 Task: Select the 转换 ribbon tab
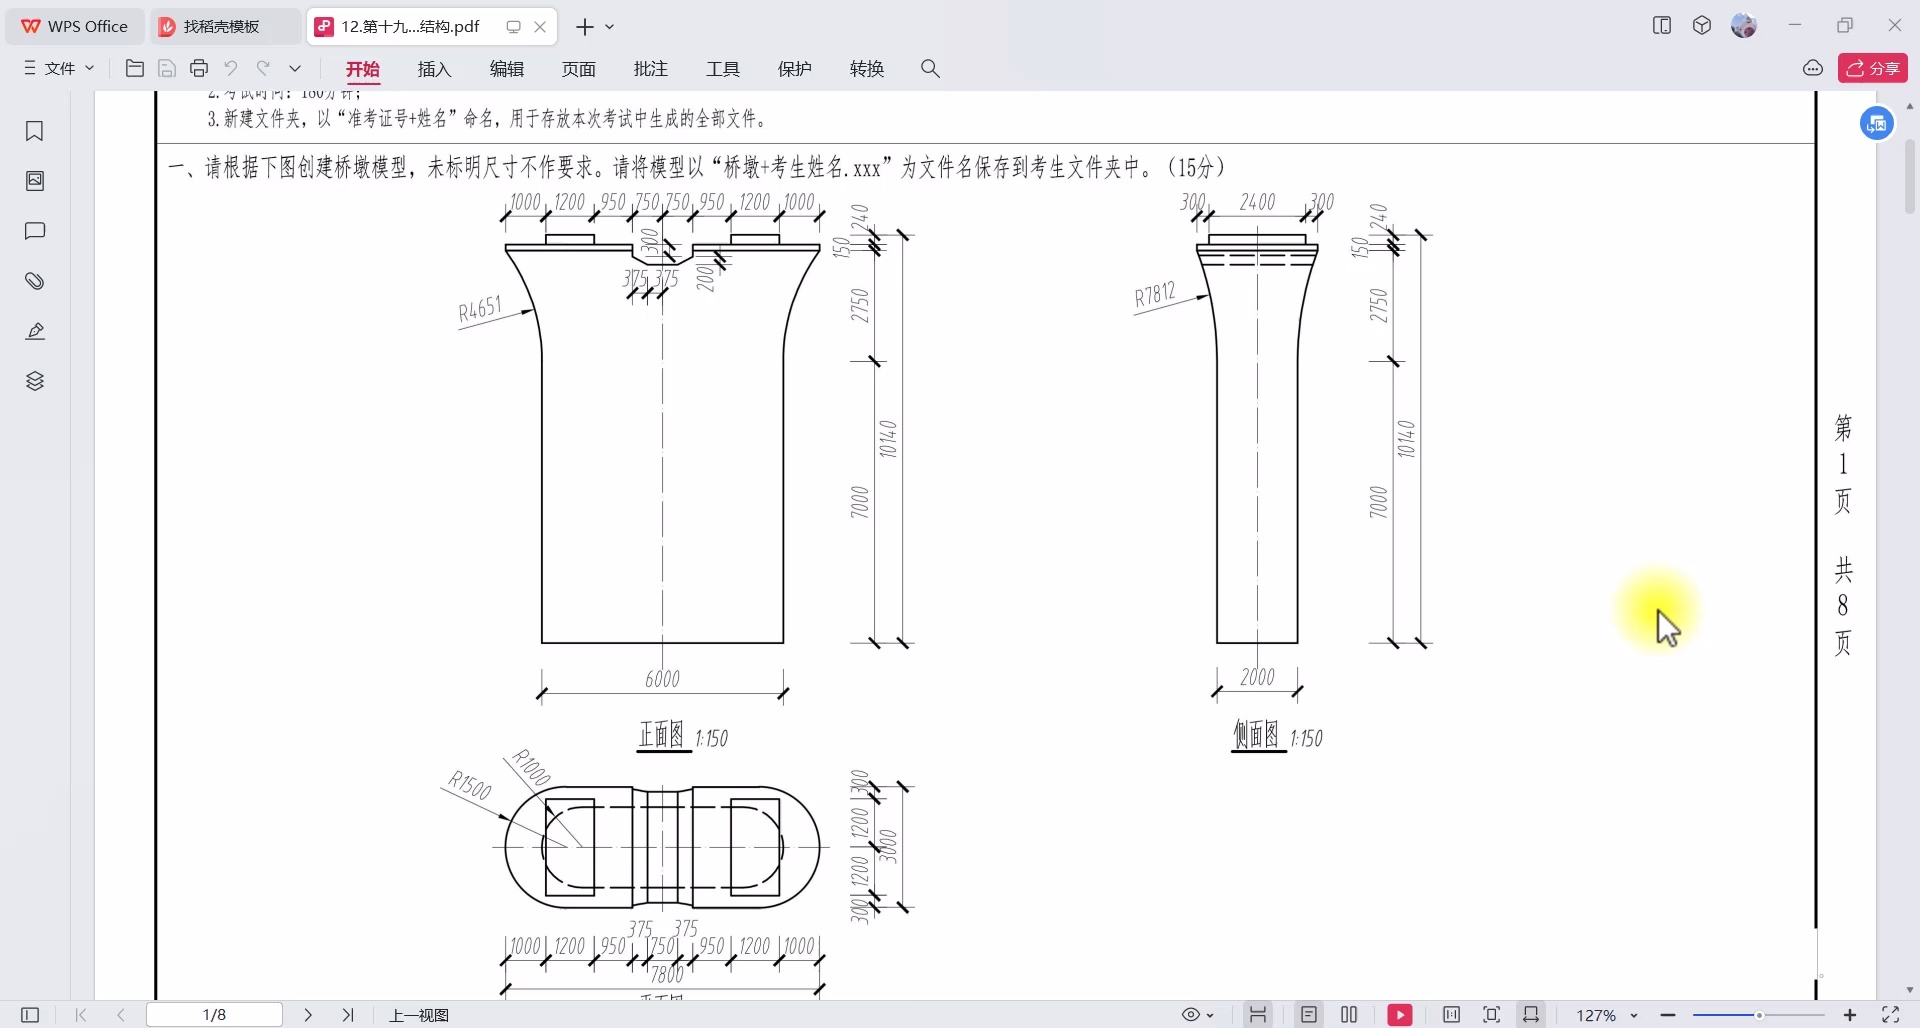(x=866, y=69)
